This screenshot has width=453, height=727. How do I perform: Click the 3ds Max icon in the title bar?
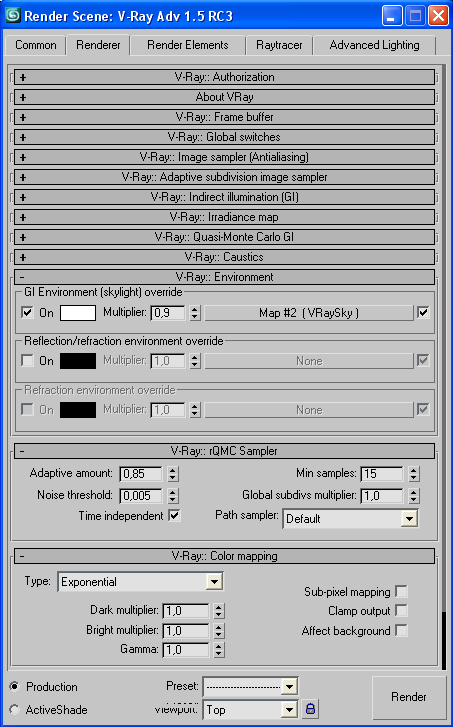(12, 15)
